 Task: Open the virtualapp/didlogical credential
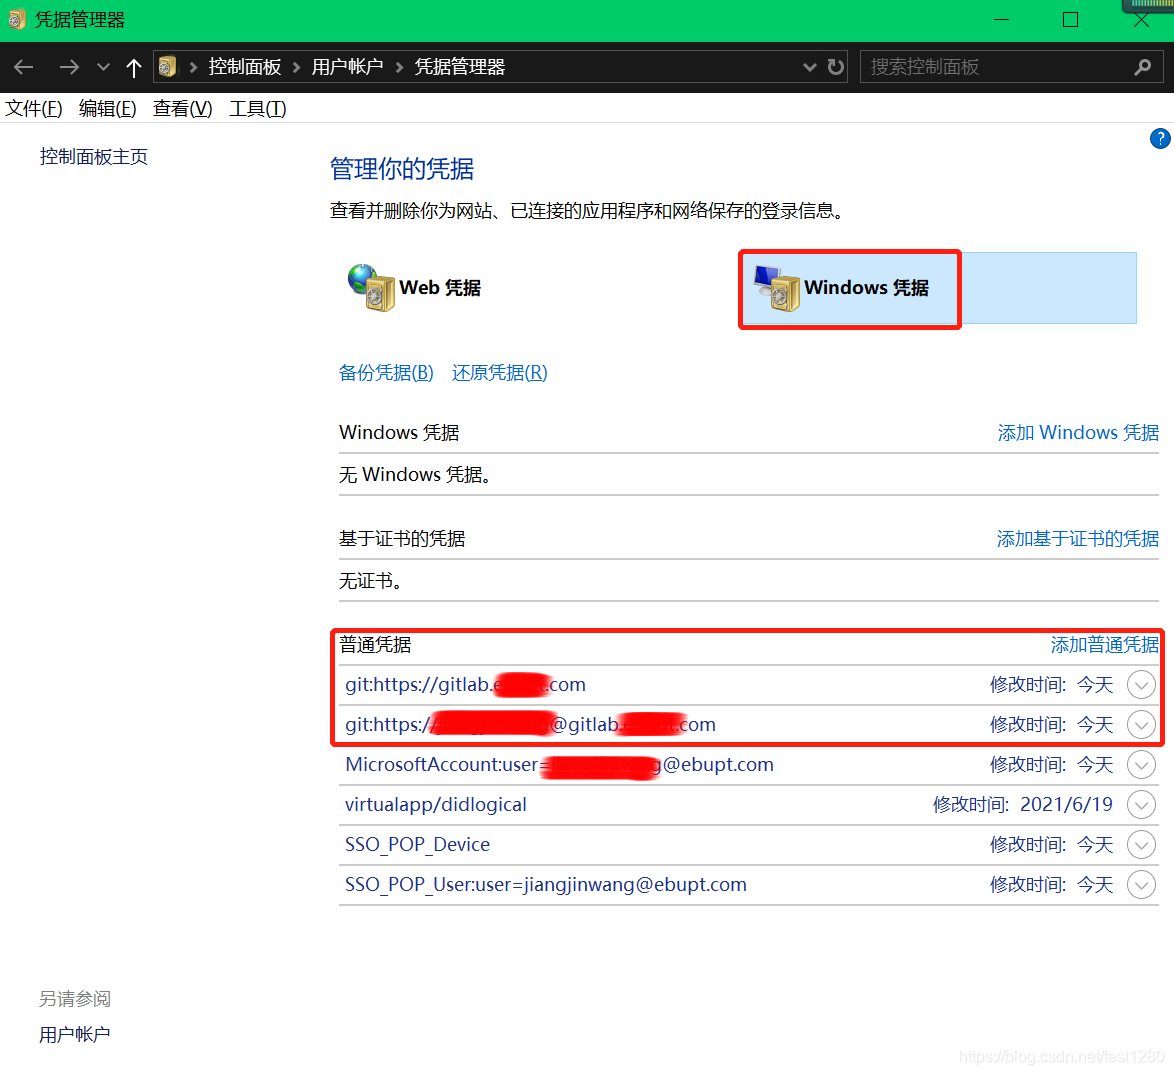click(x=436, y=805)
